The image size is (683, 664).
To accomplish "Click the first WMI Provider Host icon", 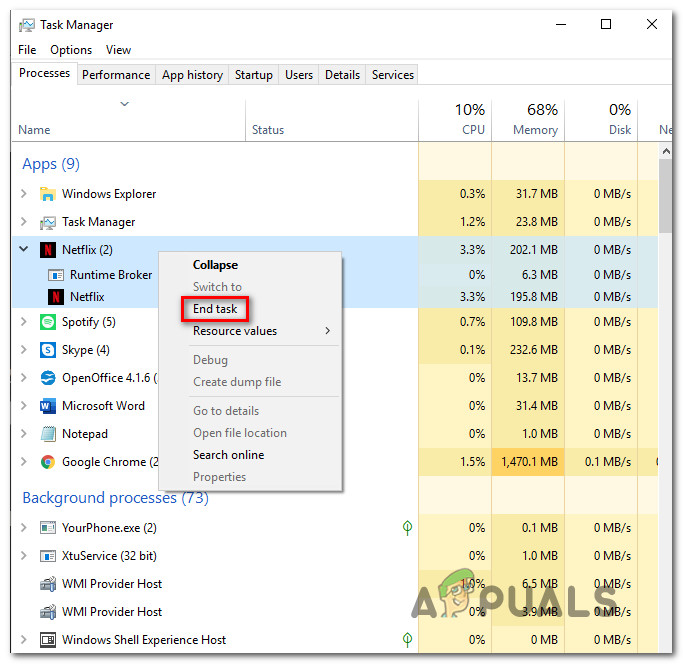I will click(47, 584).
